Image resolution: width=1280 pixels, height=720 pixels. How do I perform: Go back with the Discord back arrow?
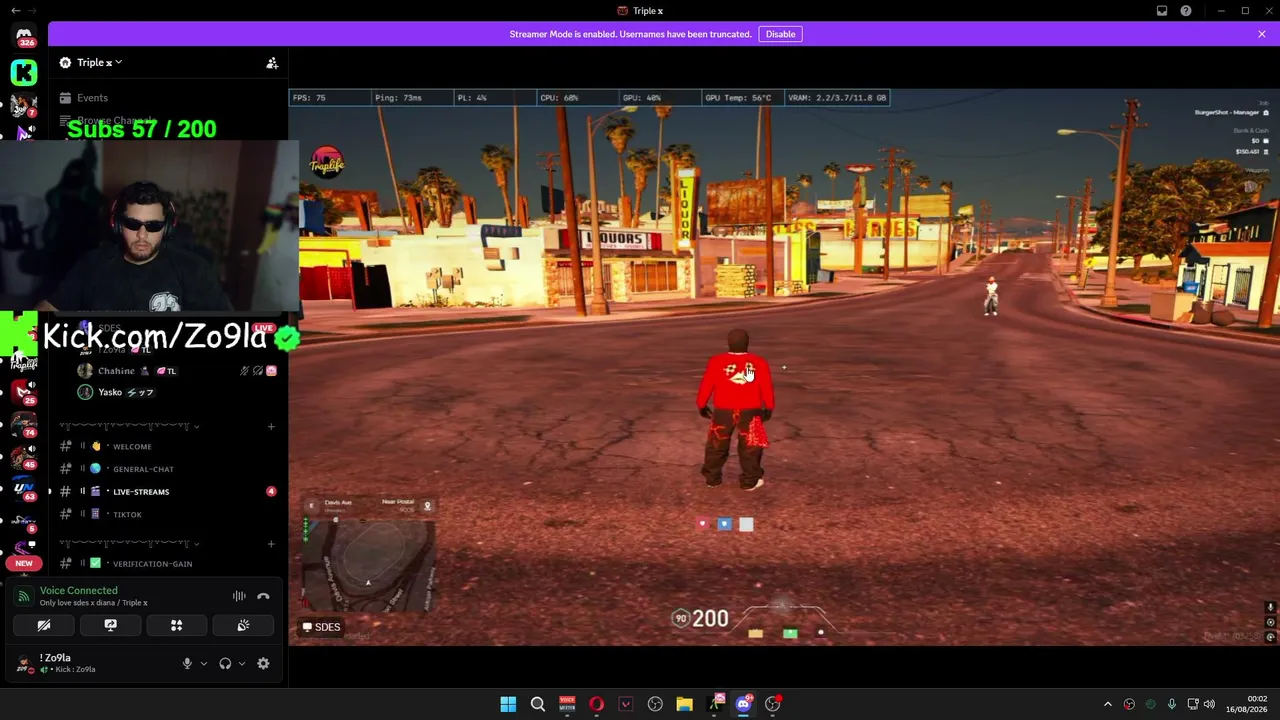point(15,11)
